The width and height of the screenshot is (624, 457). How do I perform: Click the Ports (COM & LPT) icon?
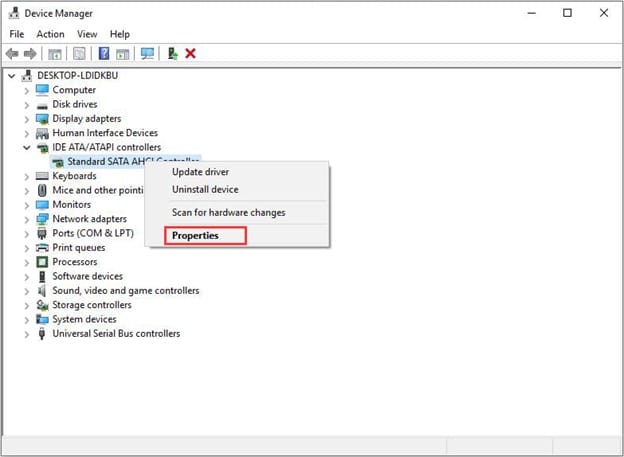[x=42, y=233]
